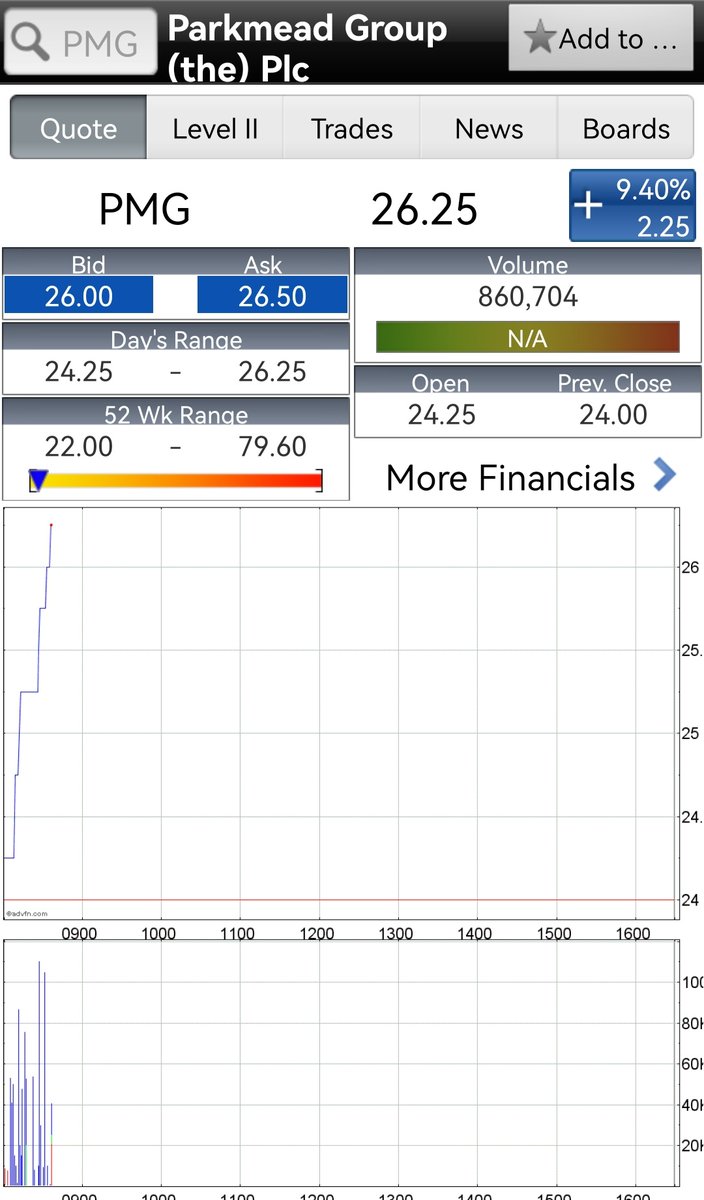Click the 52 Wk Range low 22.00
Screen dimensions: 704x1200
tap(79, 447)
